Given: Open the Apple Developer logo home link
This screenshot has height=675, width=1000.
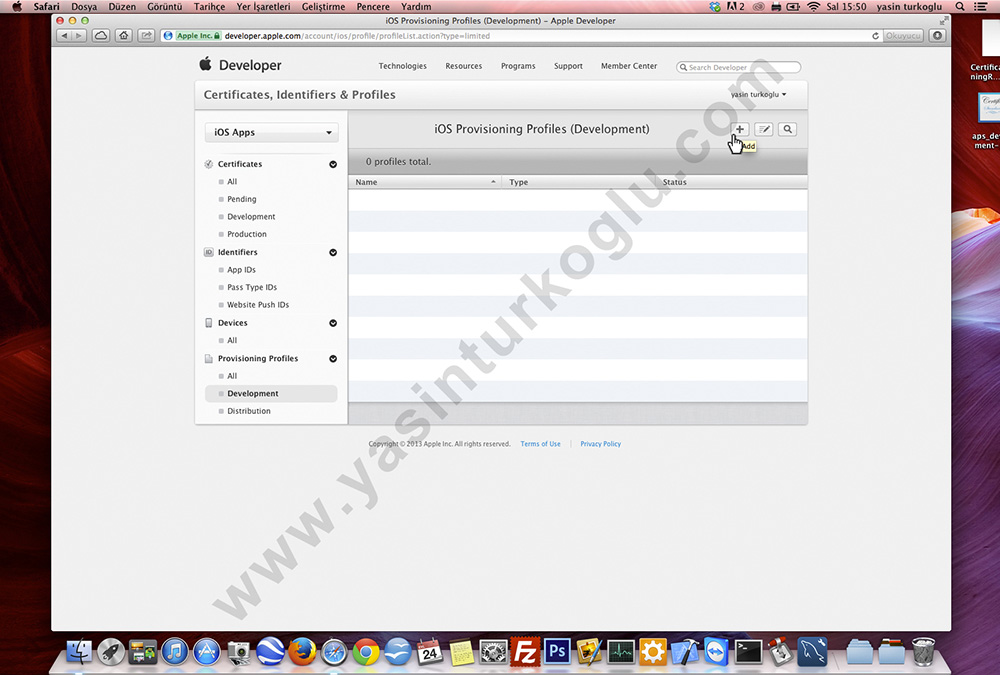Looking at the screenshot, I should pos(240,65).
